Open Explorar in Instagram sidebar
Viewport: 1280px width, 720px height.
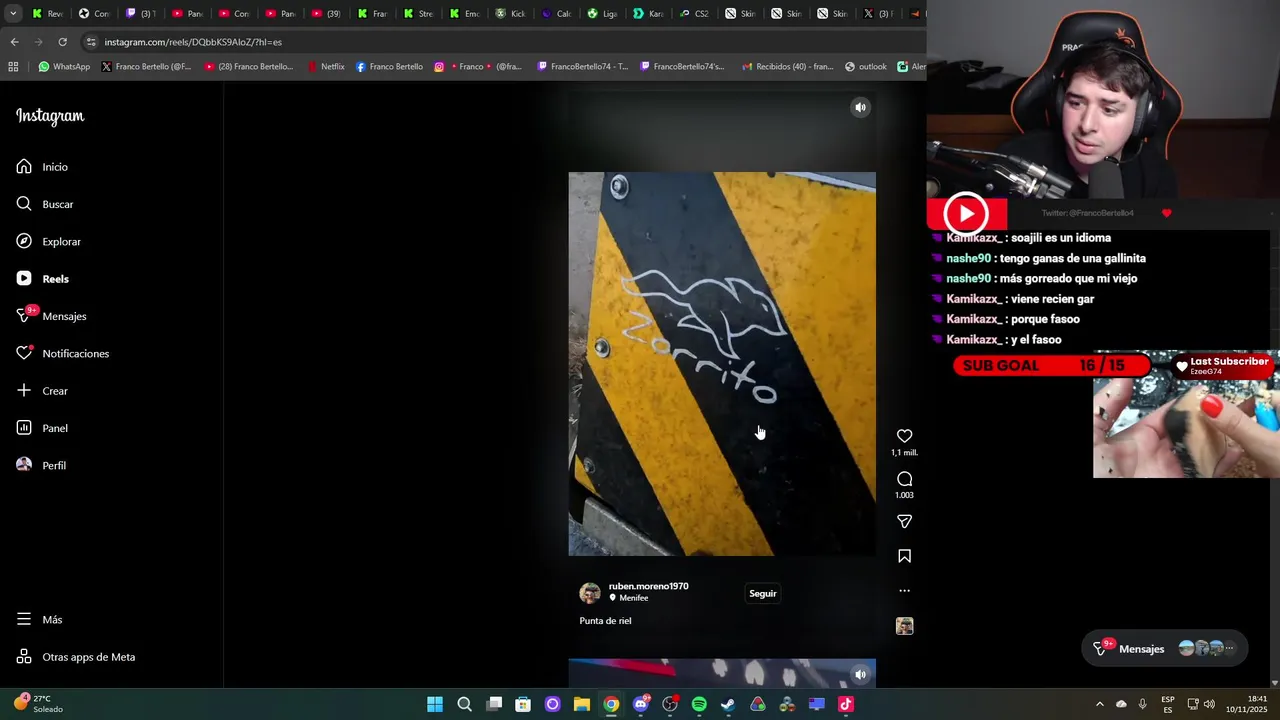click(48, 241)
